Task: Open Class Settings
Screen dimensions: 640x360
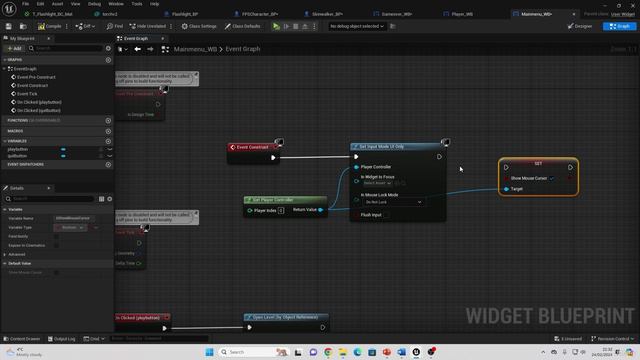Action: (199, 26)
